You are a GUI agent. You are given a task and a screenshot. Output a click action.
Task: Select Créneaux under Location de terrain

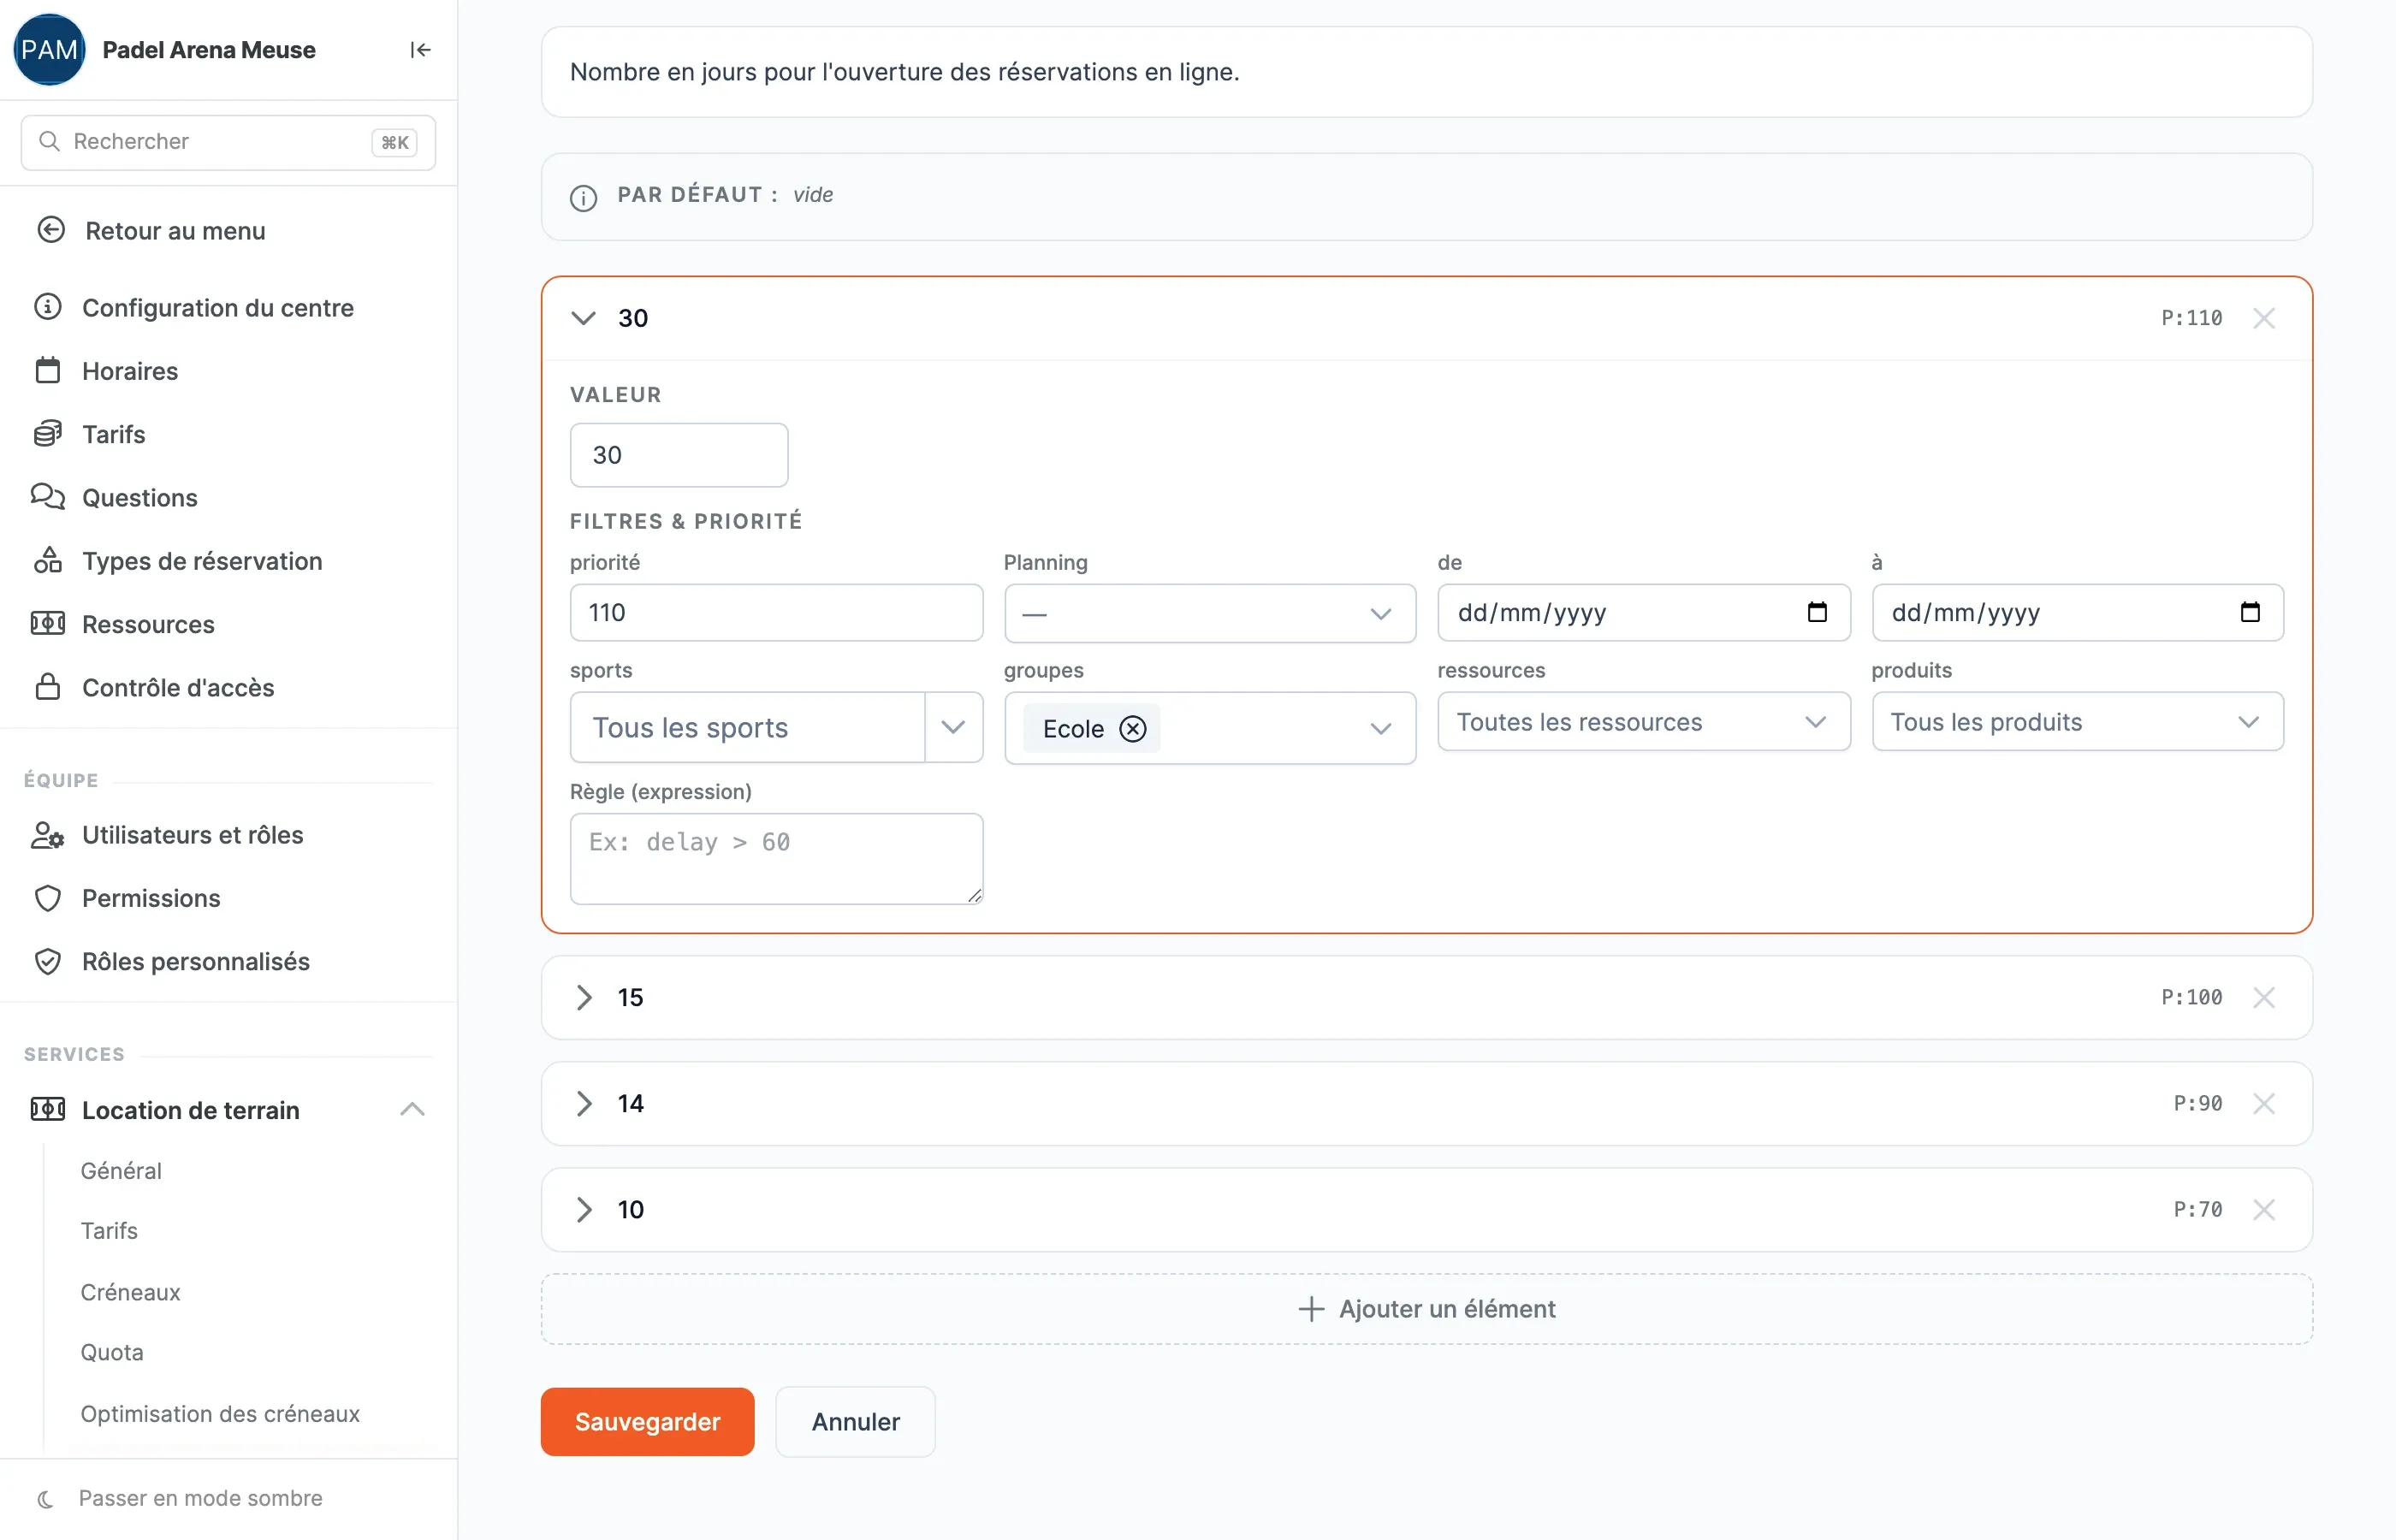131,1292
